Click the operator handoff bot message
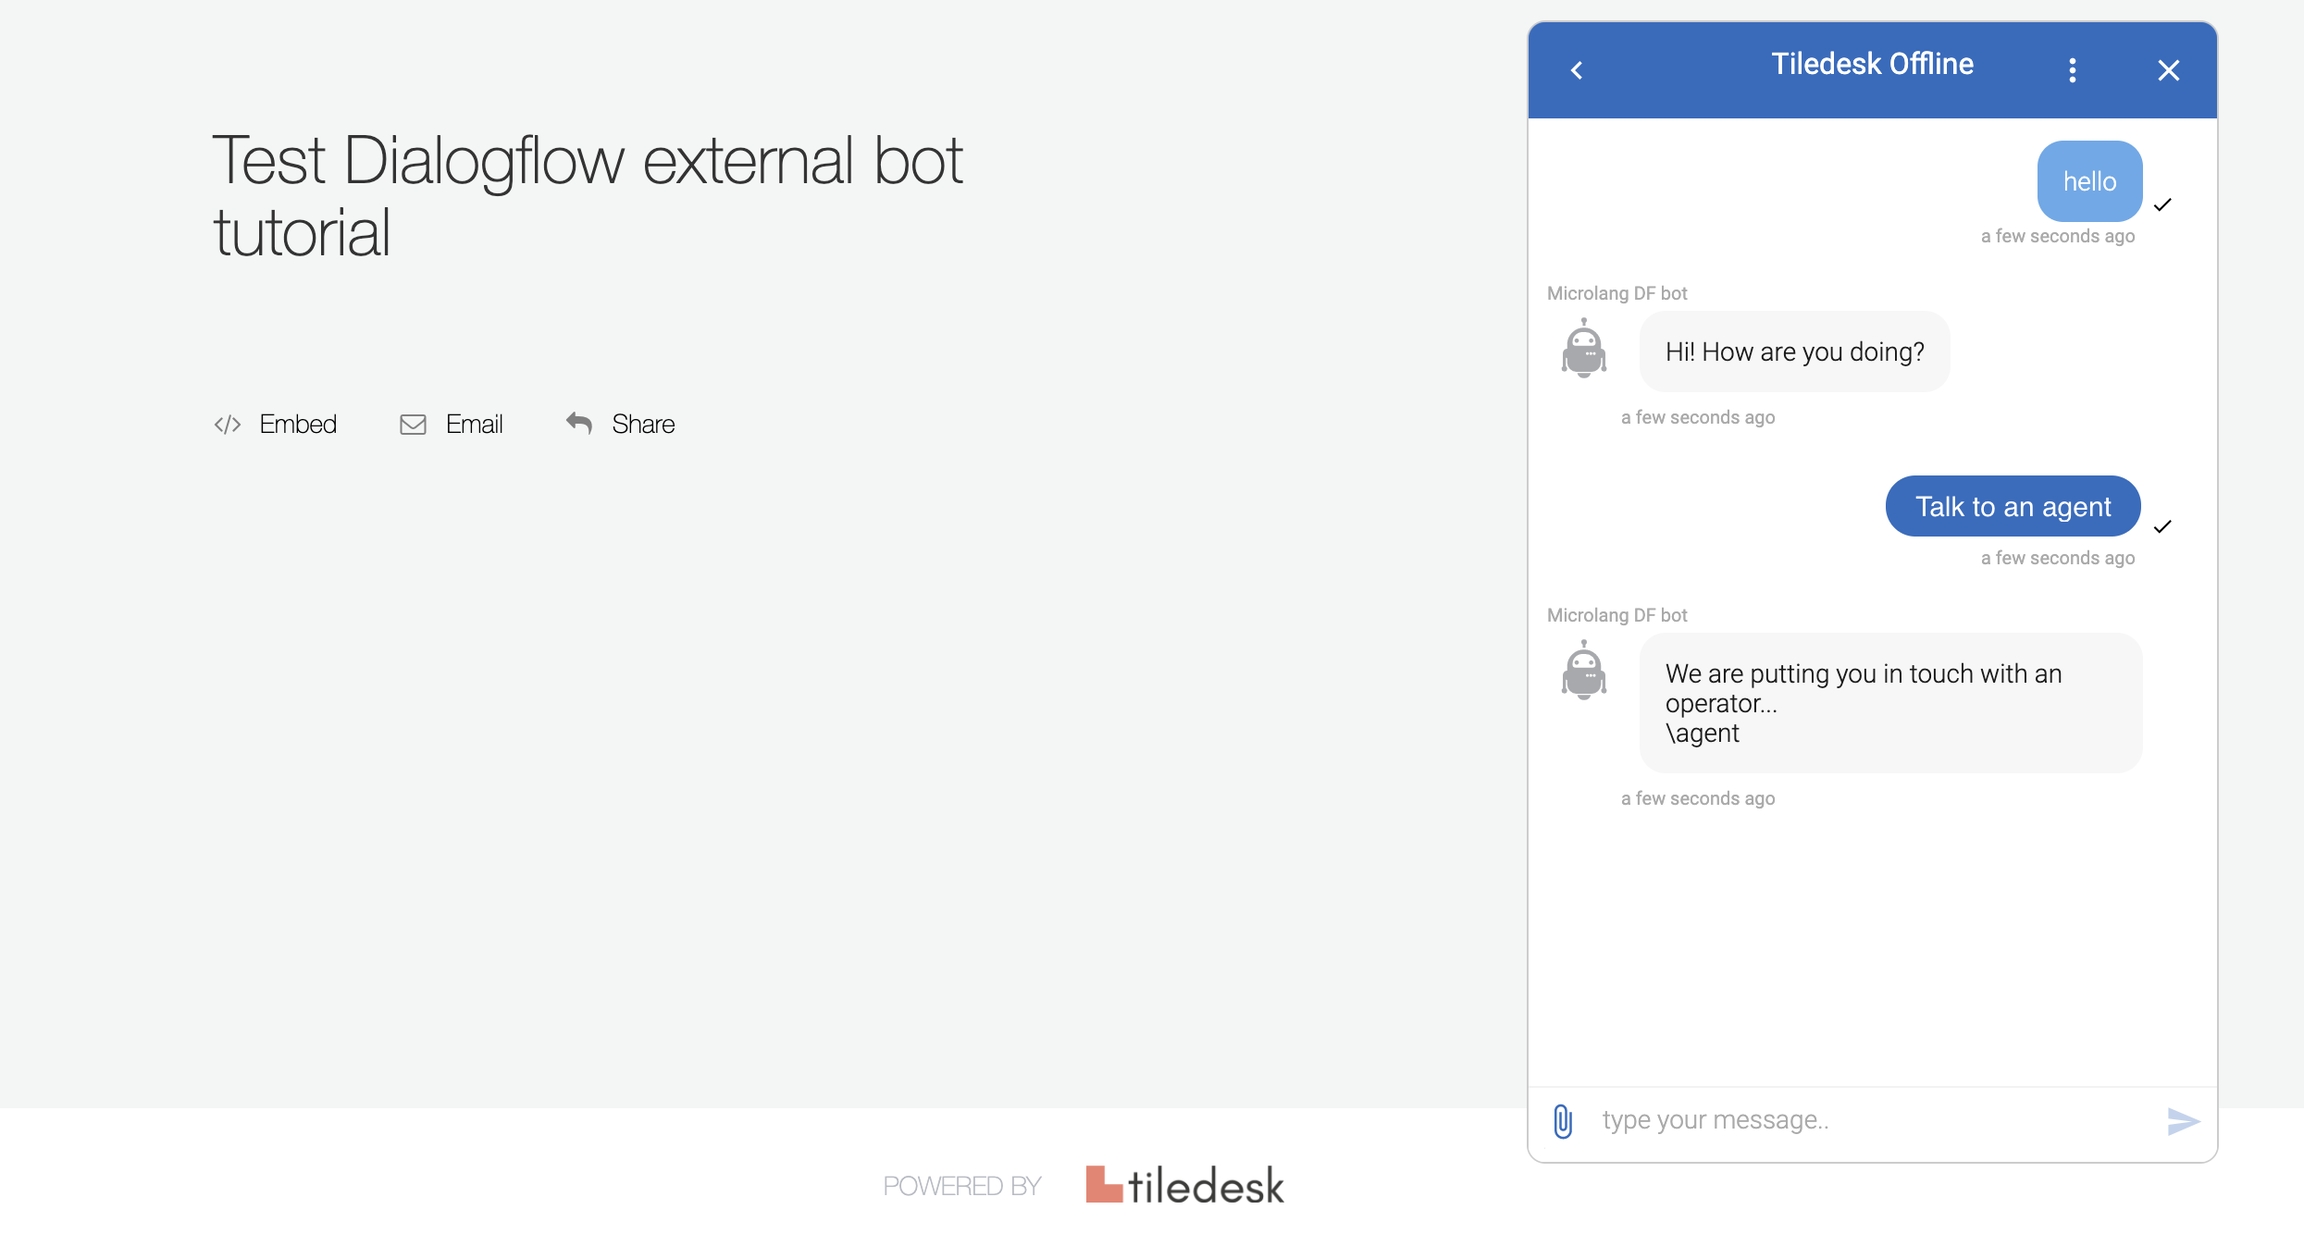The height and width of the screenshot is (1234, 2304). 1890,703
